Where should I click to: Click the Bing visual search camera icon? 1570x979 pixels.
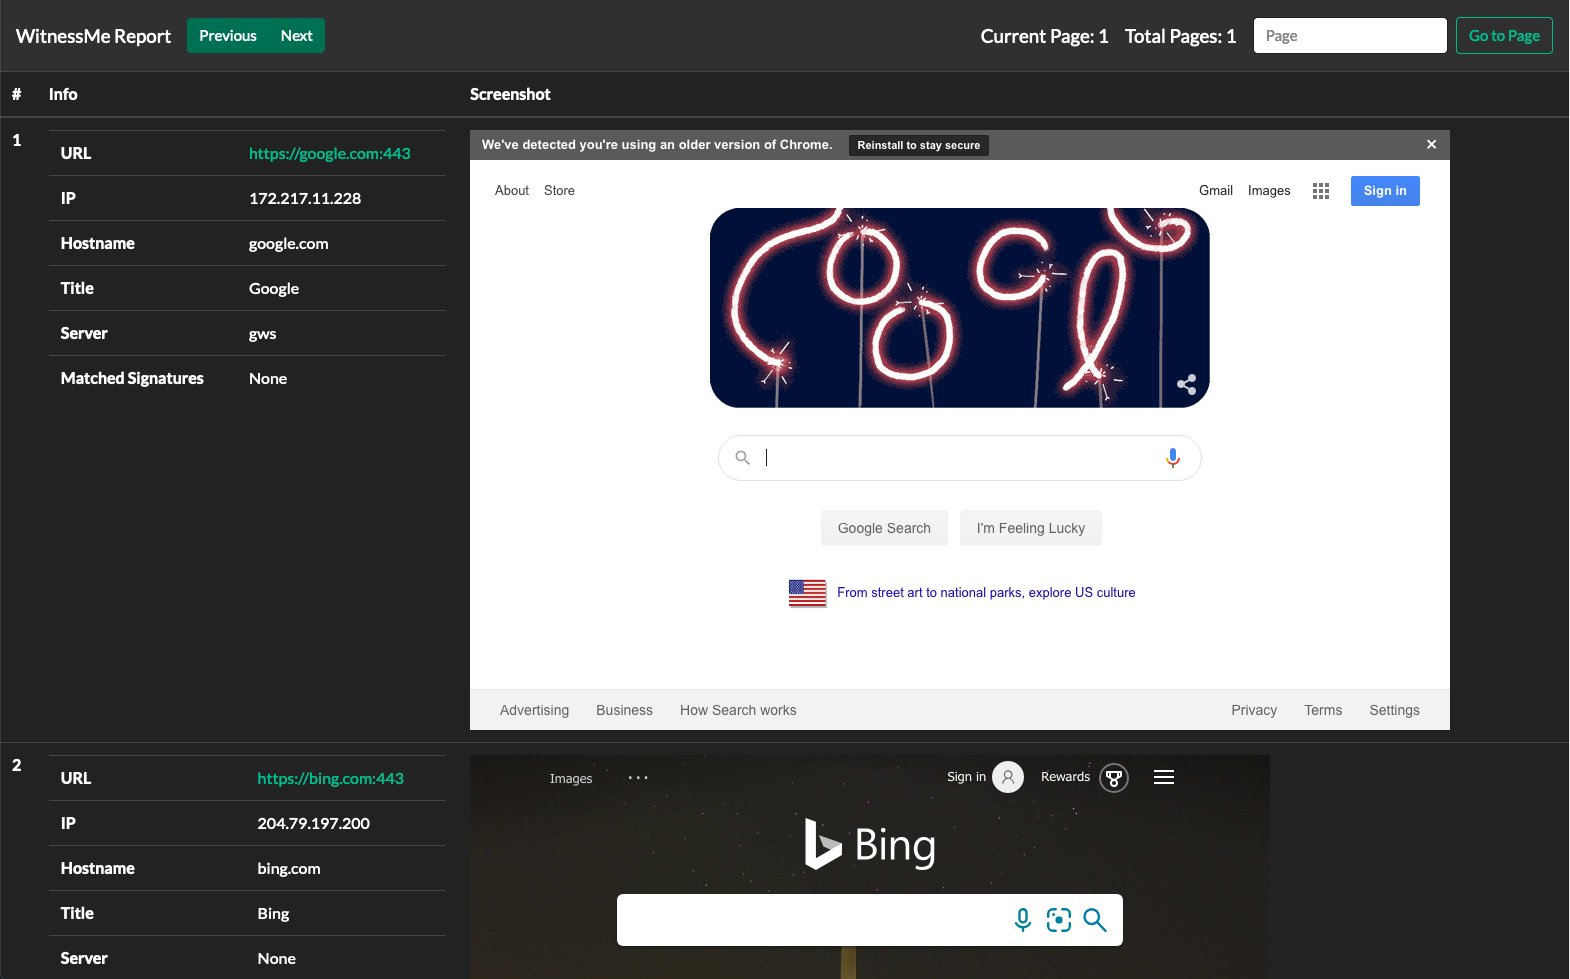pos(1059,920)
